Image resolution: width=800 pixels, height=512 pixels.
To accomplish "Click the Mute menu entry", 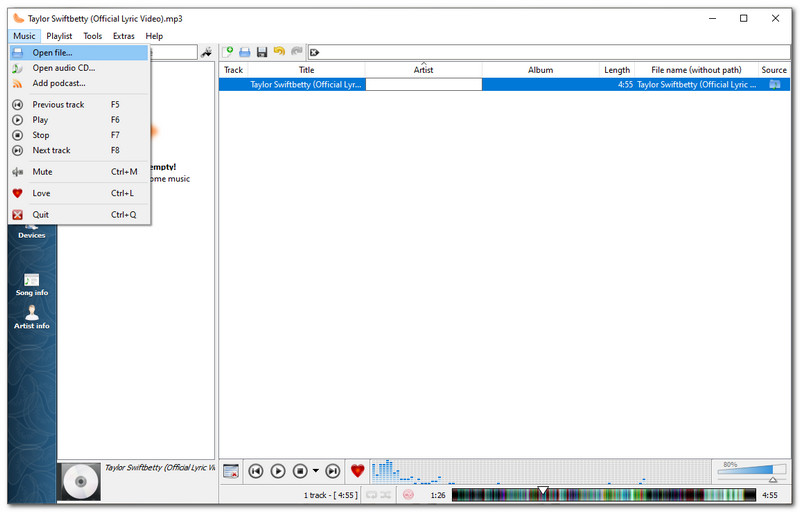I will pos(79,172).
